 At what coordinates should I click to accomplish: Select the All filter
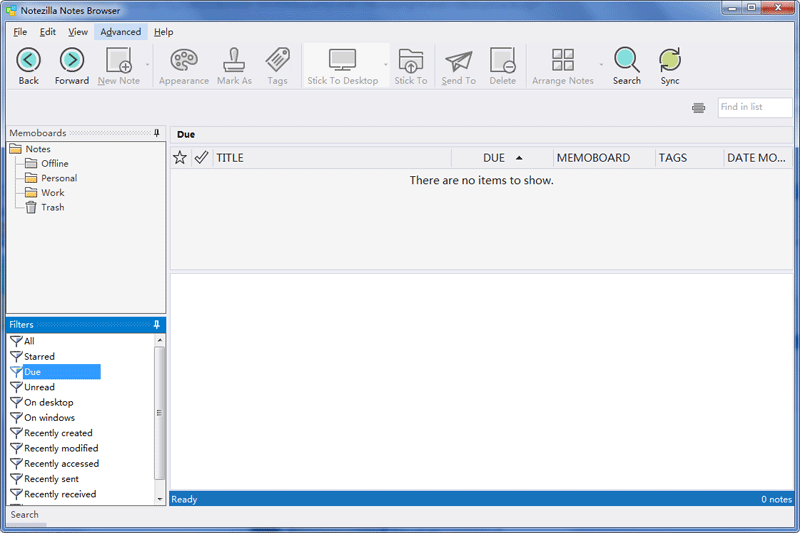point(29,341)
